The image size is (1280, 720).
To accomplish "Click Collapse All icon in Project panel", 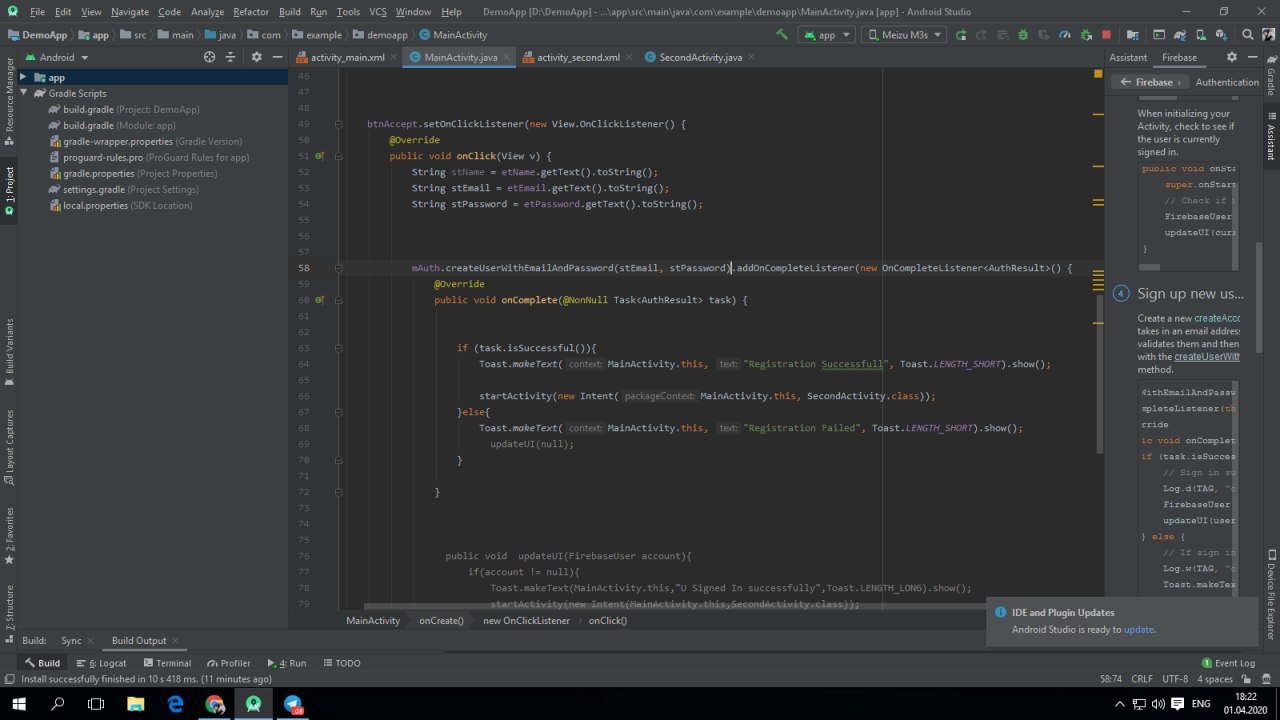I will coord(231,57).
